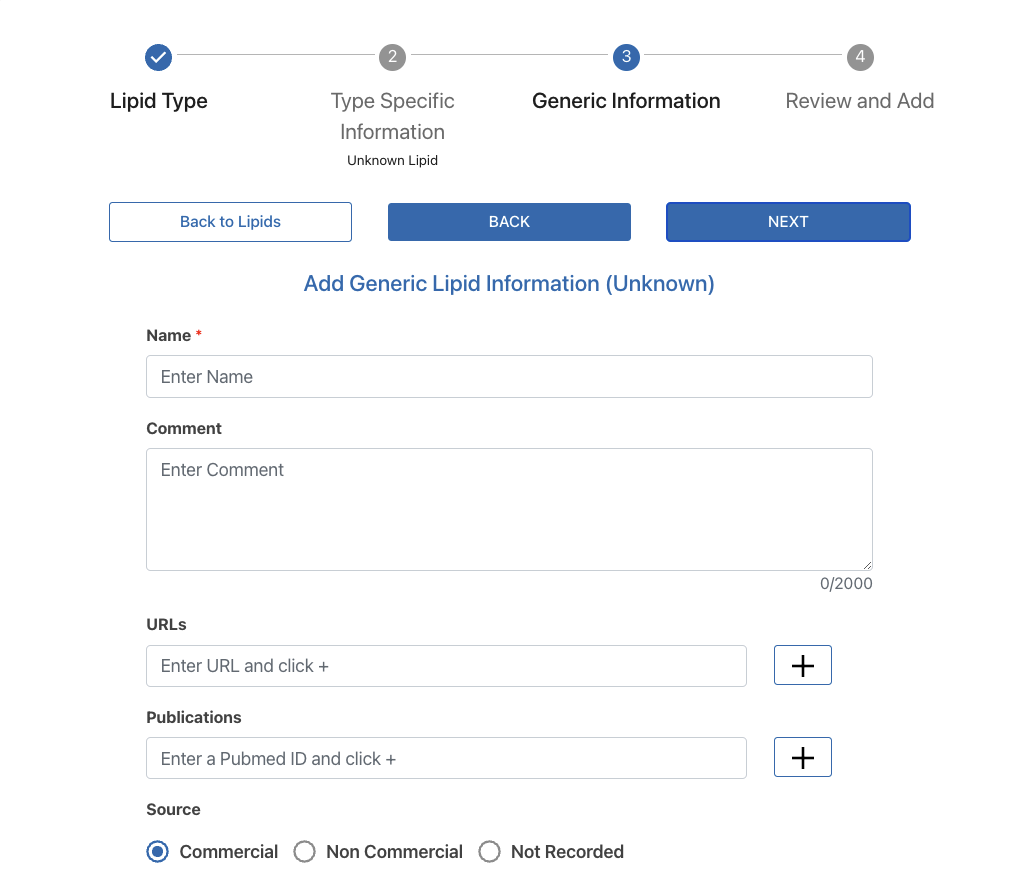Screen dimensions: 1018x895
Task: Add the URL with its plus button
Action: click(x=802, y=666)
